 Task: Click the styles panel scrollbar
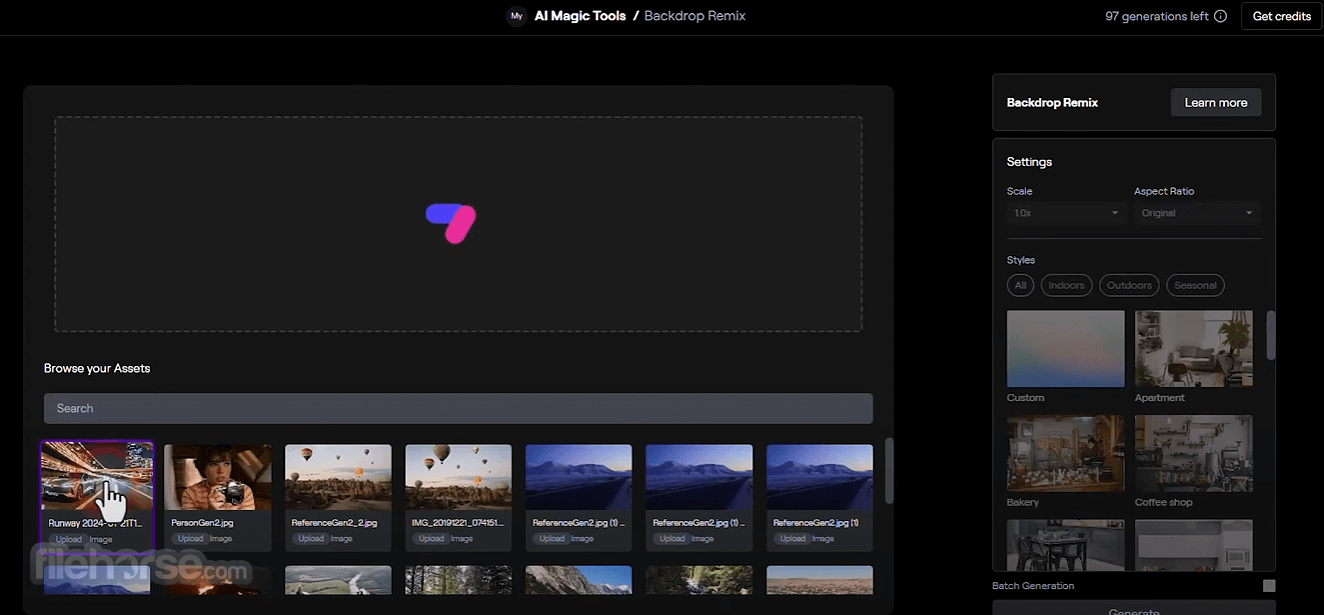1271,335
